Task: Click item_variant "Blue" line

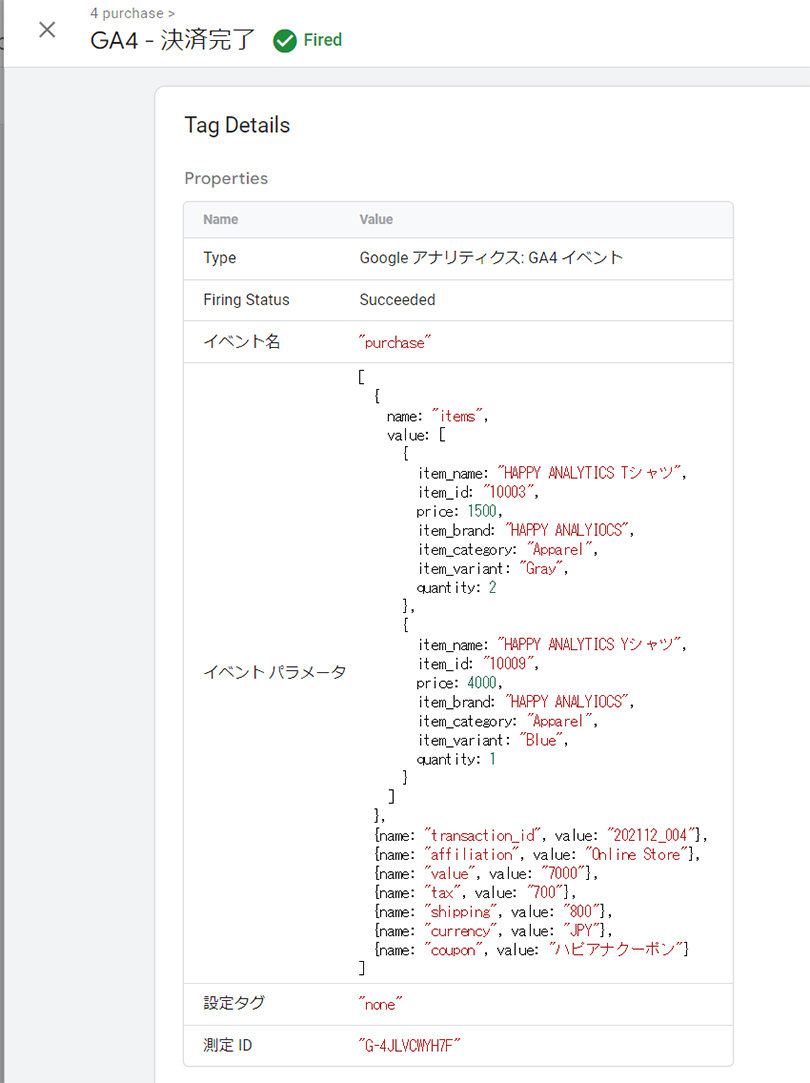Action: coord(492,740)
